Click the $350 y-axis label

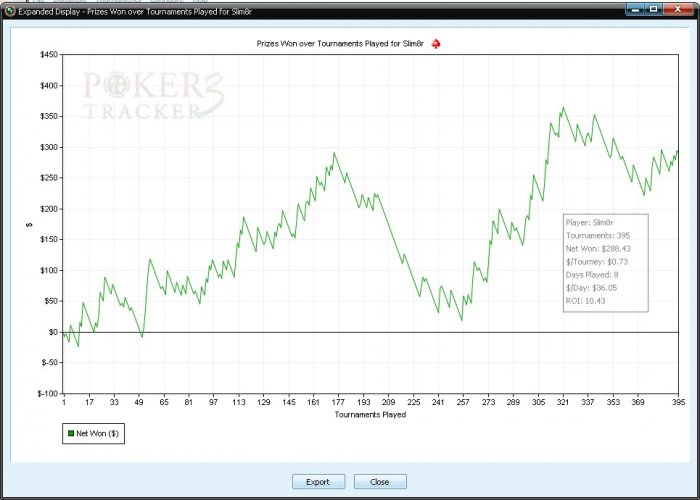[x=49, y=116]
